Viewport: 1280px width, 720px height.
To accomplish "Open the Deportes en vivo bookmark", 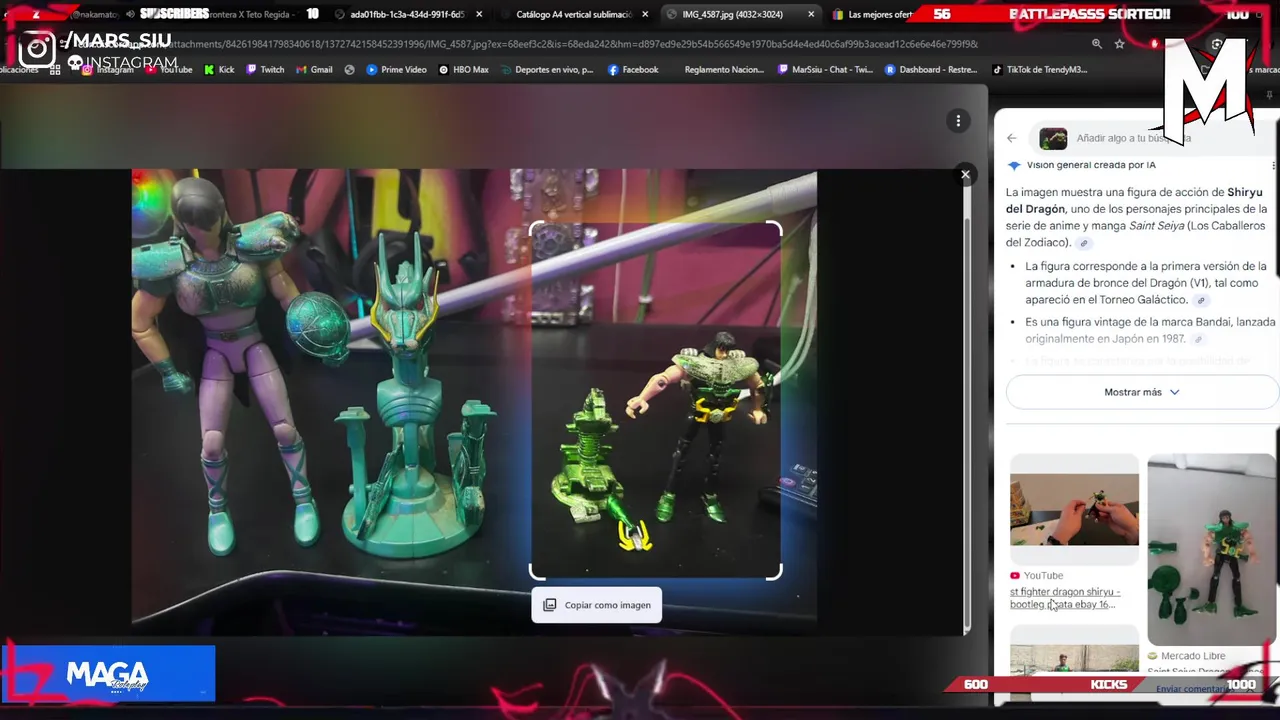I will point(547,70).
